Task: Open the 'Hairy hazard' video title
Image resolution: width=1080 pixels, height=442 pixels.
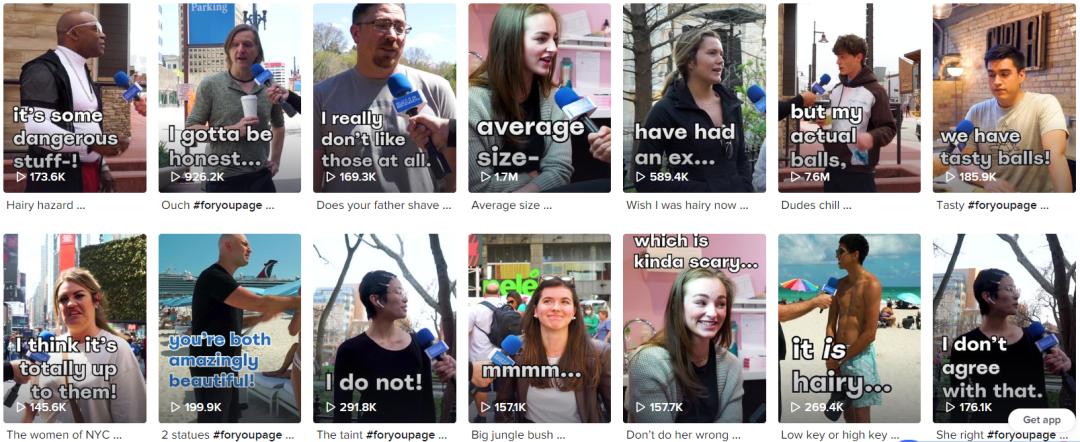Action: pyautogui.click(x=46, y=205)
